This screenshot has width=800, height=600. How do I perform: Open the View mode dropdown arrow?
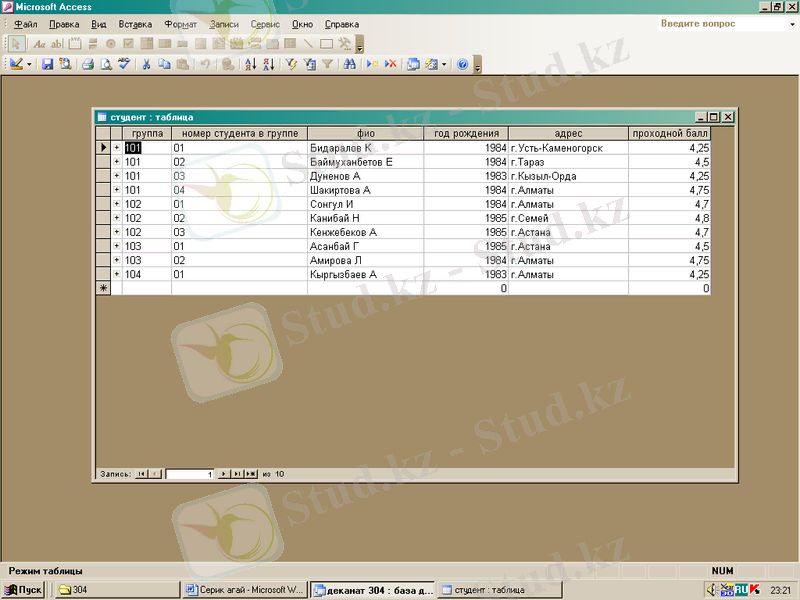coord(30,64)
